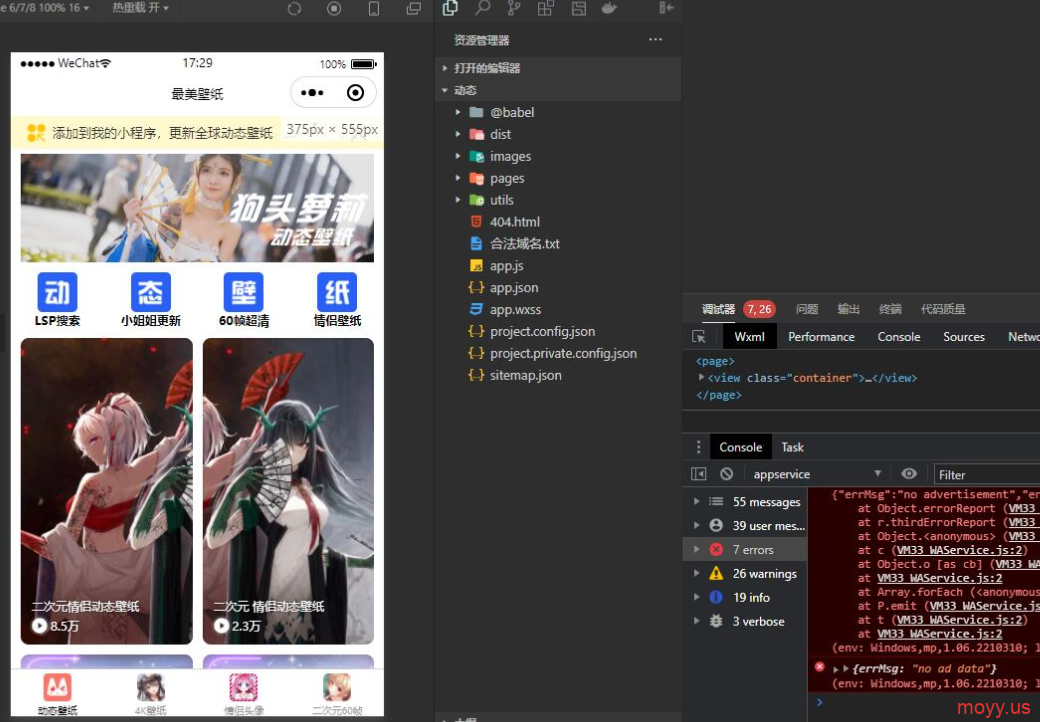The image size is (1040, 722).
Task: Clear the console with the ban icon
Action: [727, 474]
